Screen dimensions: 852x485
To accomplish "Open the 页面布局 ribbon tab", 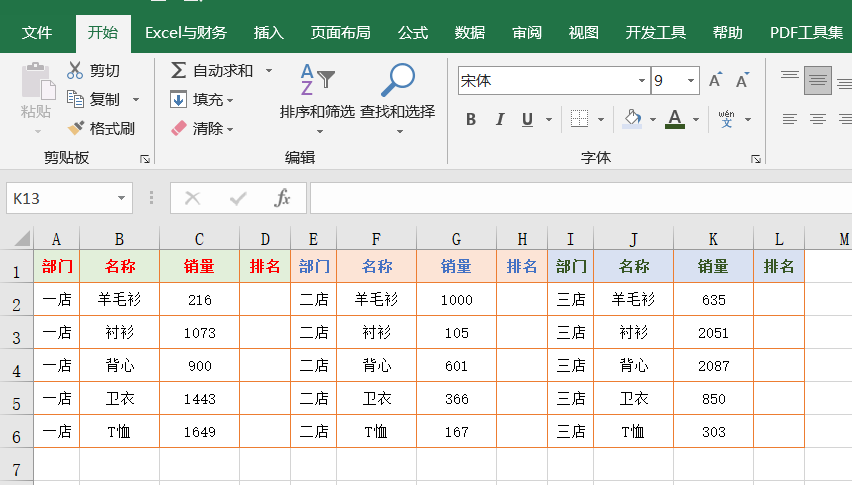I will 341,32.
